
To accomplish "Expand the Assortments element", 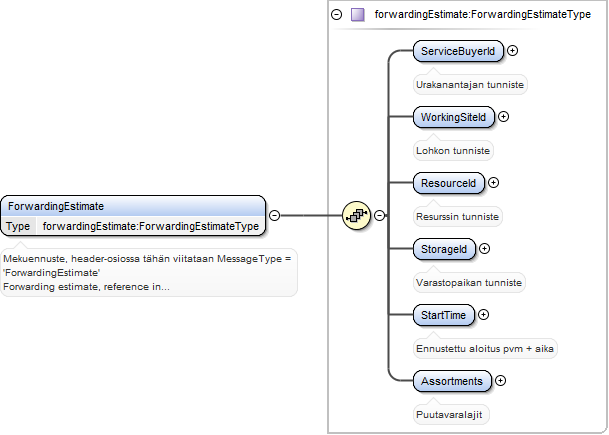I will pos(501,381).
